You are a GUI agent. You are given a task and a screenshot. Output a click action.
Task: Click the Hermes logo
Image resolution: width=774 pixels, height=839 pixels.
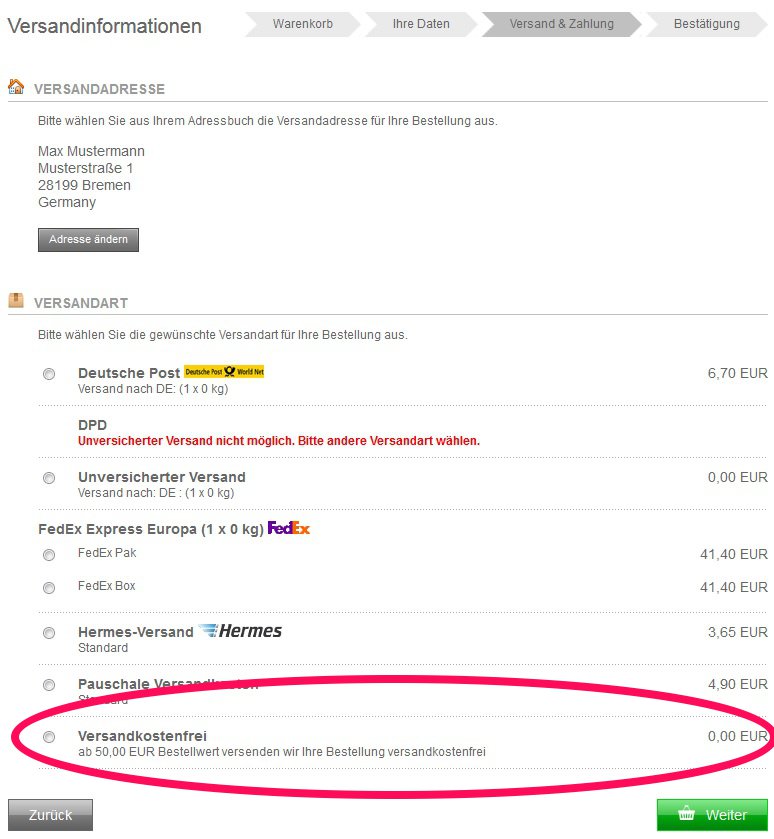[x=240, y=631]
